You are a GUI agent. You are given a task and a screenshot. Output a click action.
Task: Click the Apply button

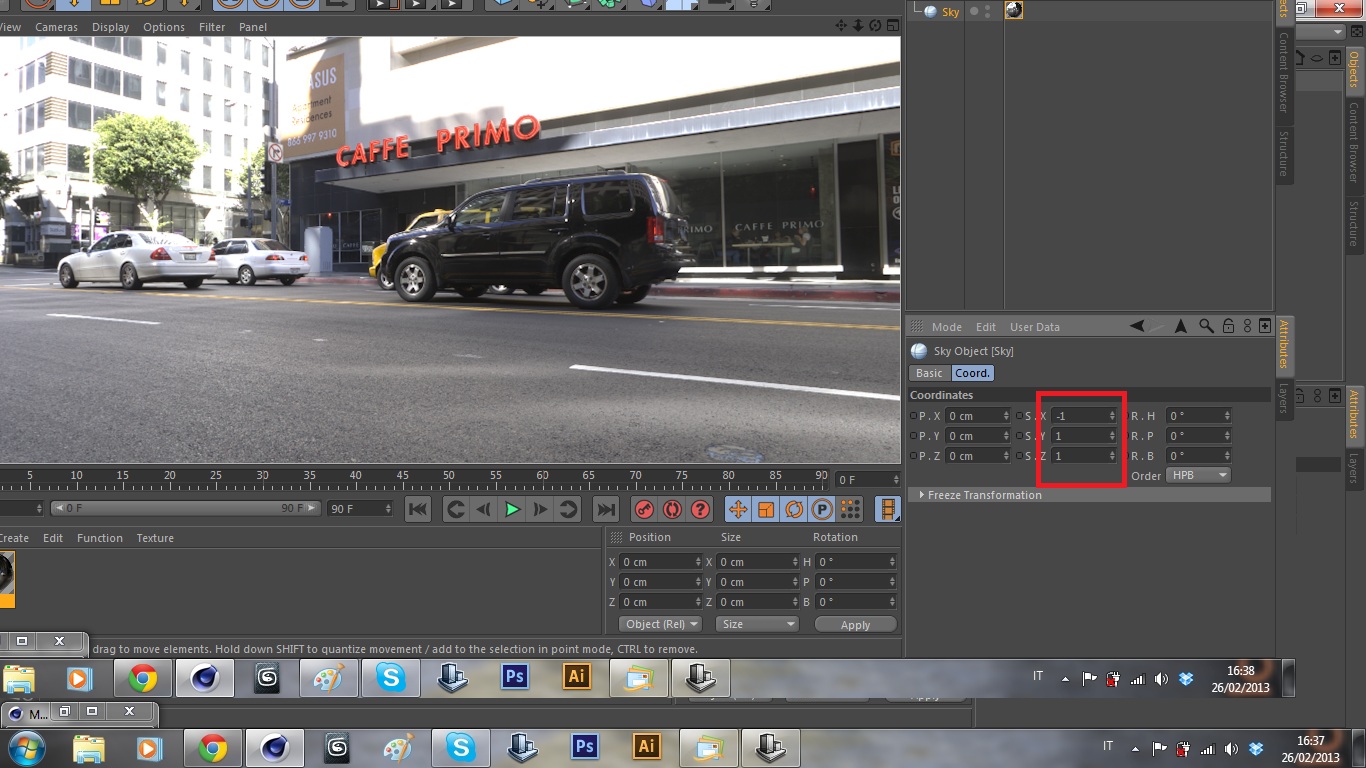click(x=855, y=624)
